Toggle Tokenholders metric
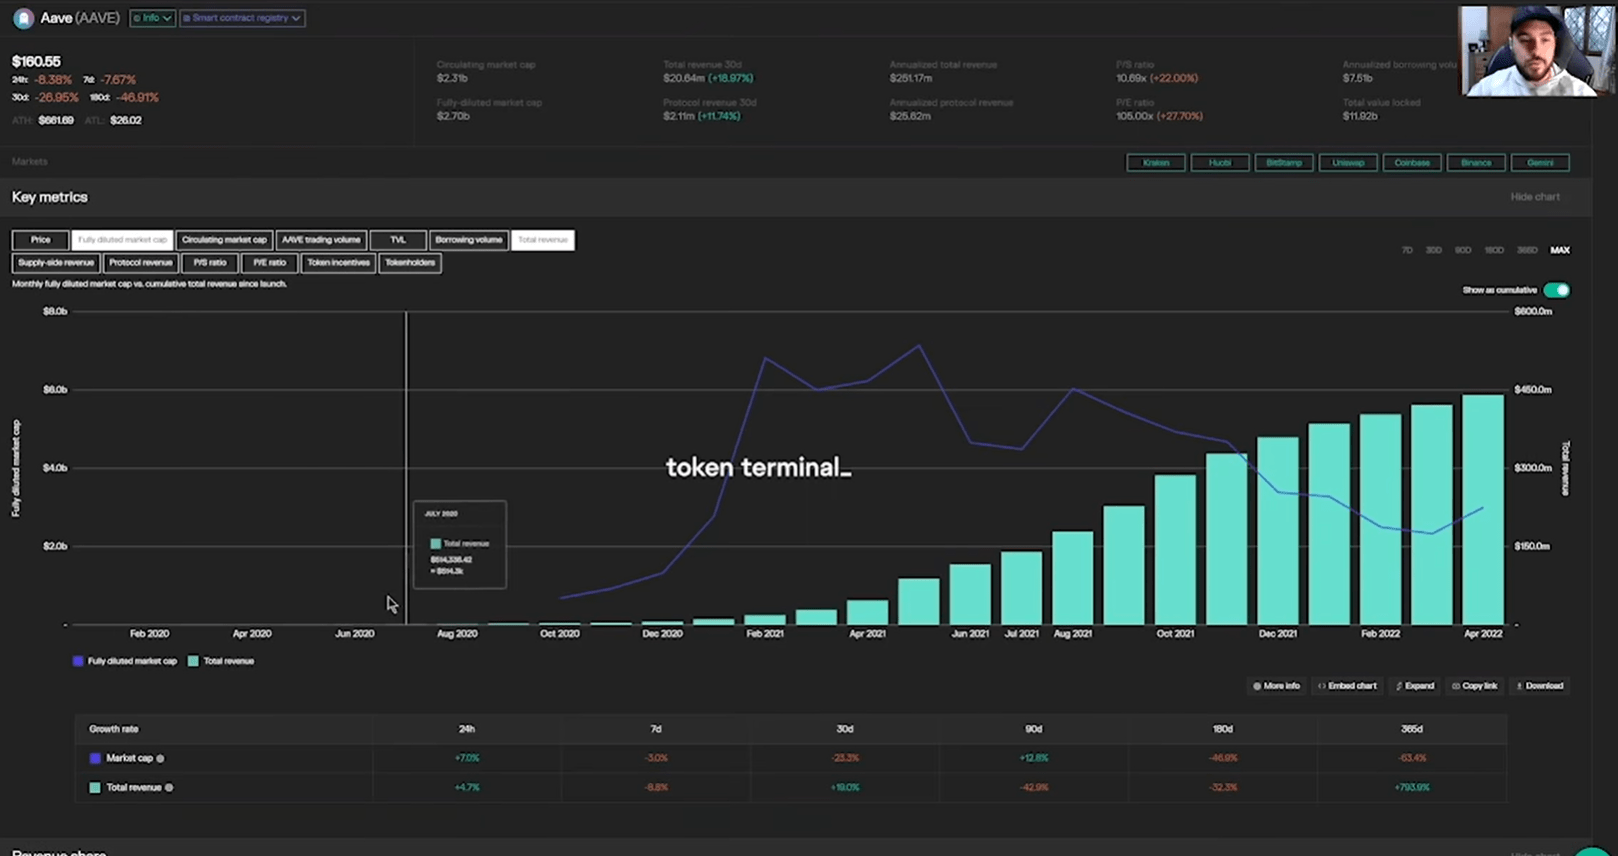 point(410,263)
